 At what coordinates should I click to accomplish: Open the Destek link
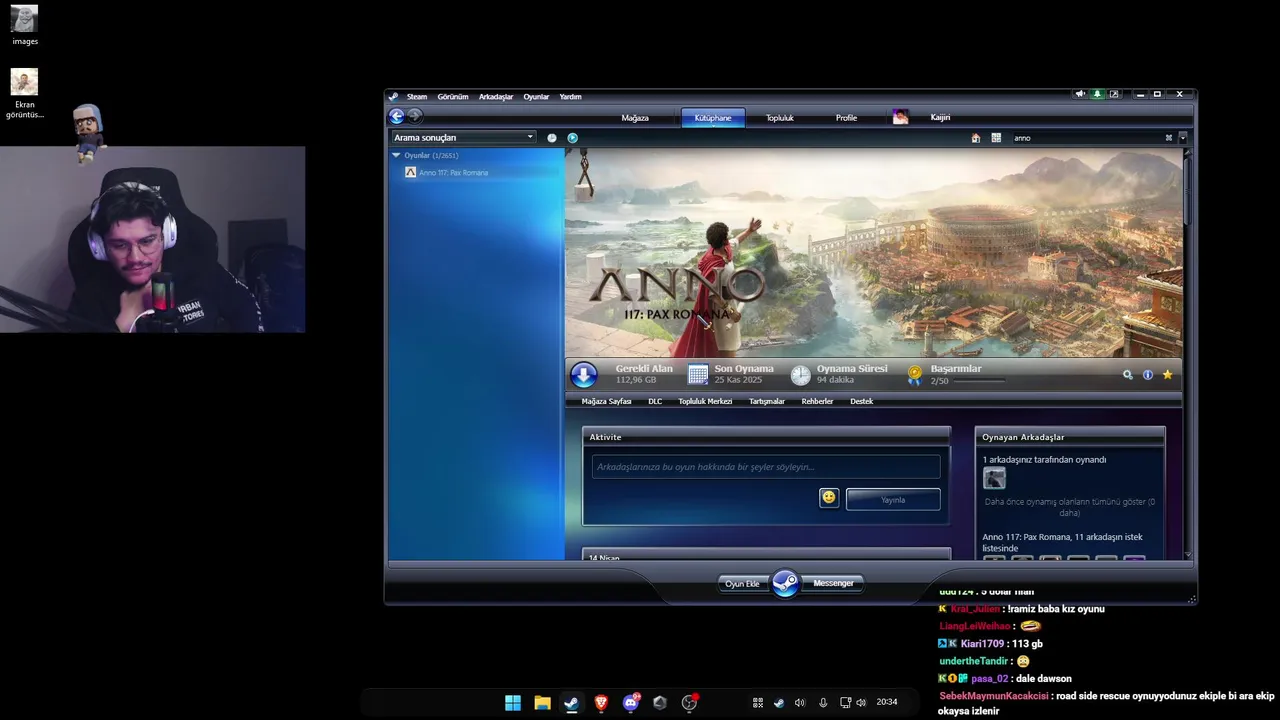click(x=862, y=402)
